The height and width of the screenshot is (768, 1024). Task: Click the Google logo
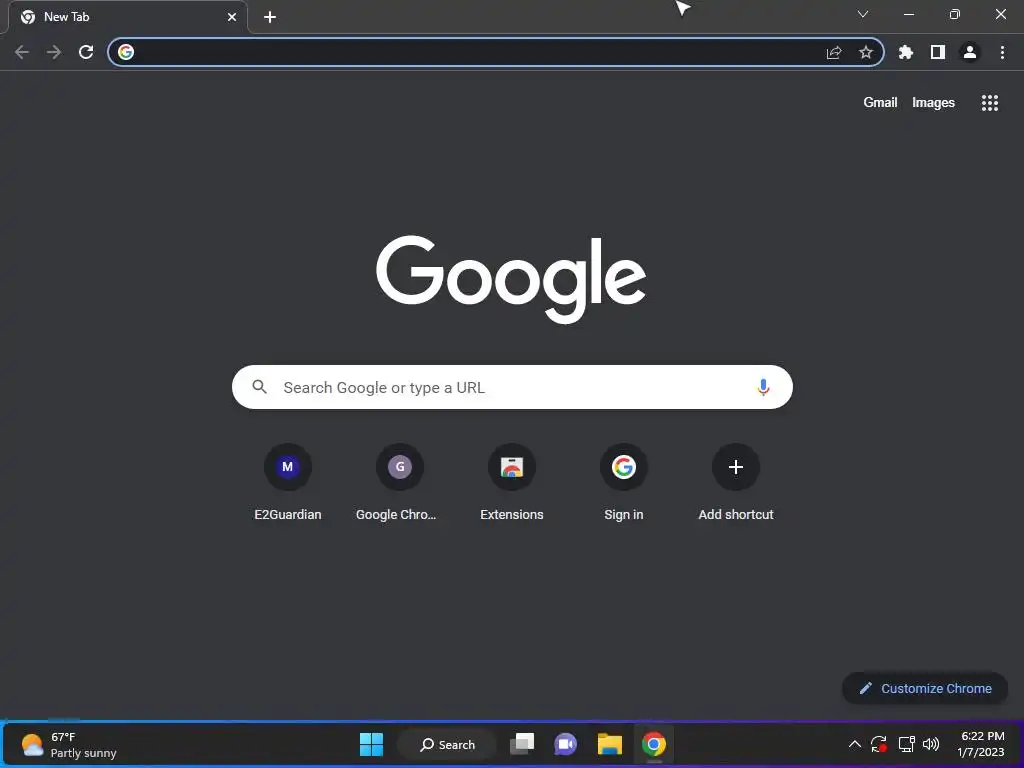(x=511, y=279)
